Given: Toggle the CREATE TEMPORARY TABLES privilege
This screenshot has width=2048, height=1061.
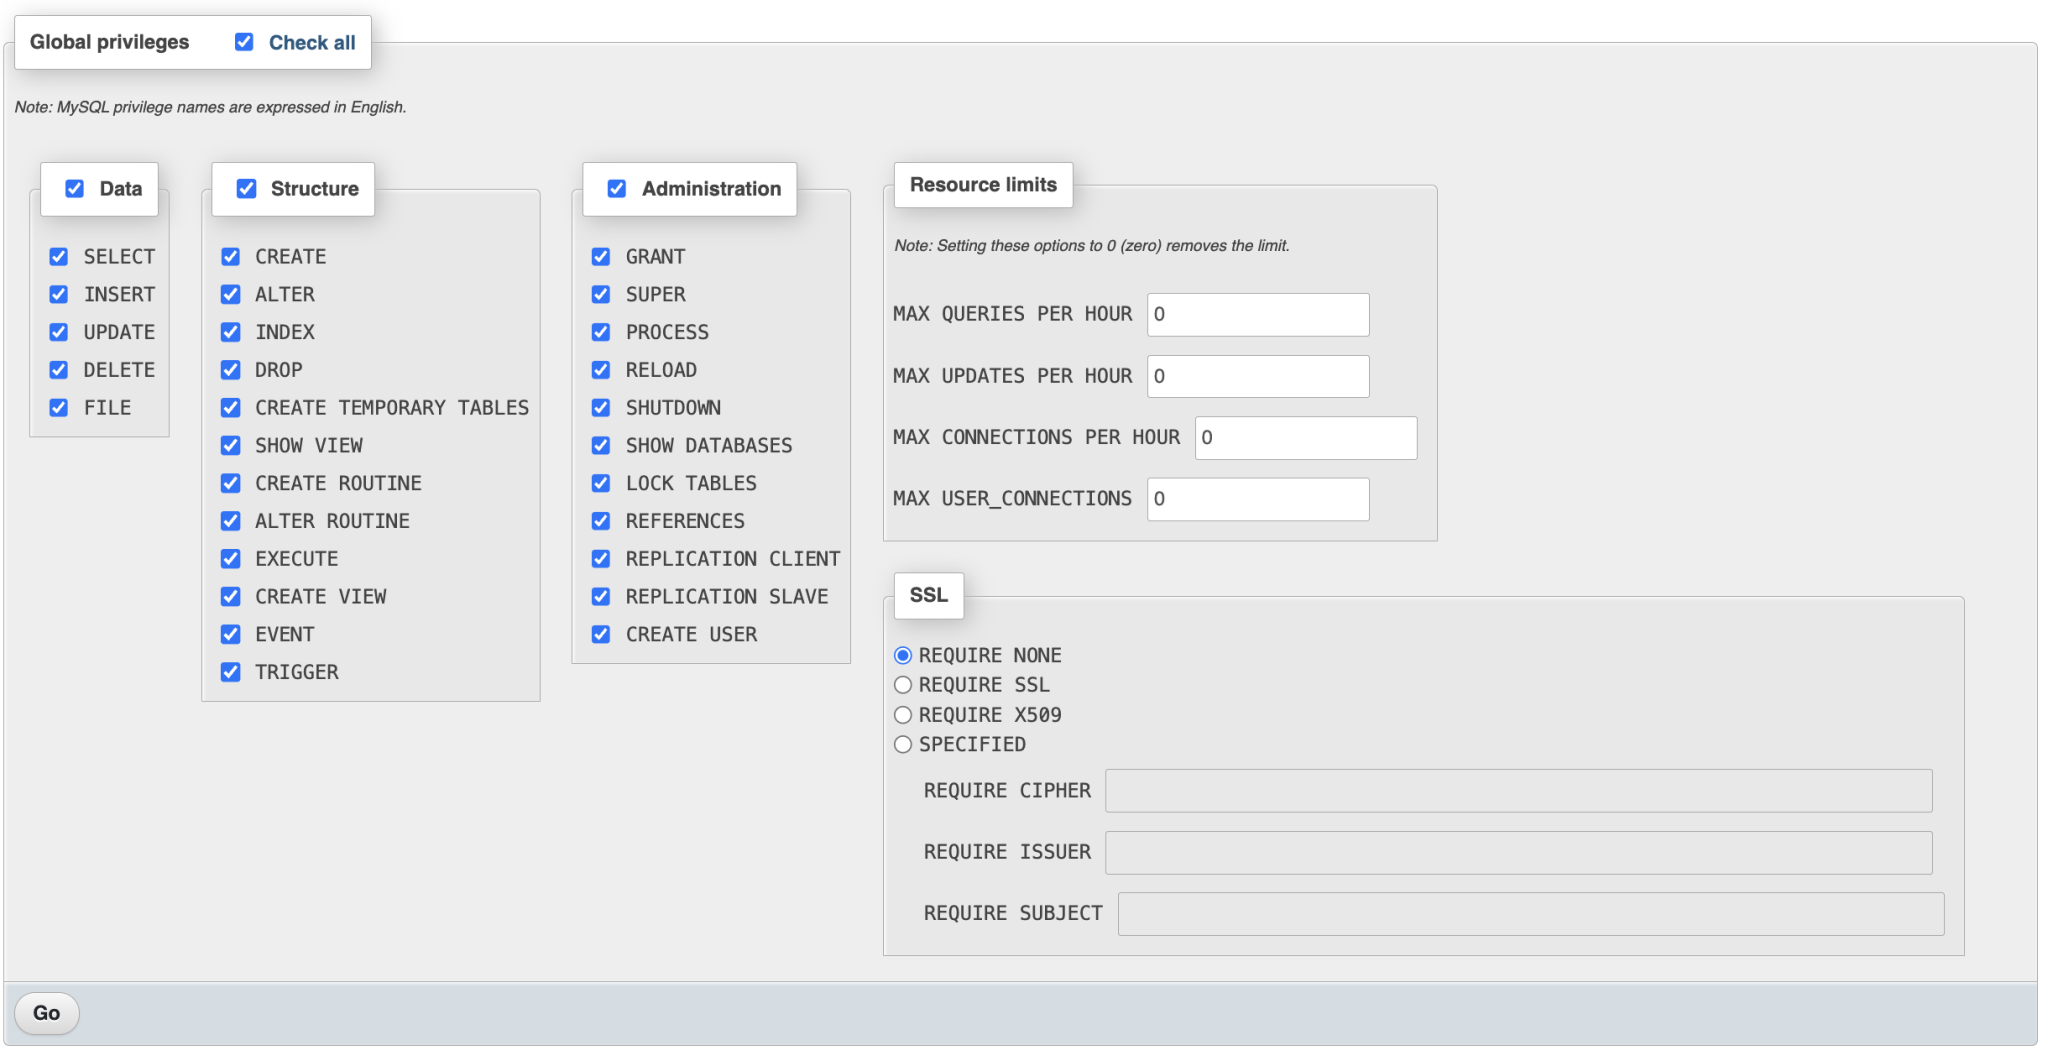Looking at the screenshot, I should tap(231, 407).
